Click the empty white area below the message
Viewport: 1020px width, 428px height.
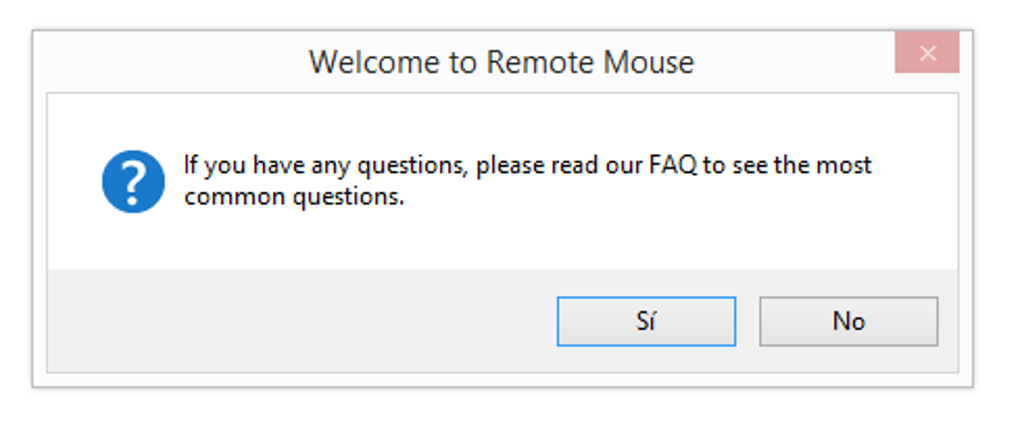[x=502, y=242]
